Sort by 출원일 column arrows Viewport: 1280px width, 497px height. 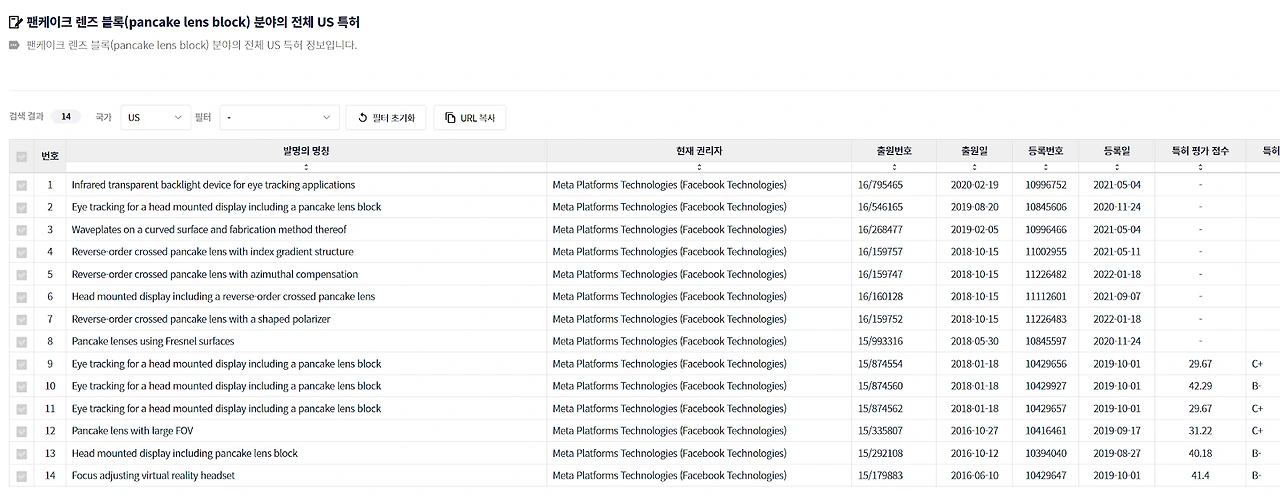coord(973,167)
